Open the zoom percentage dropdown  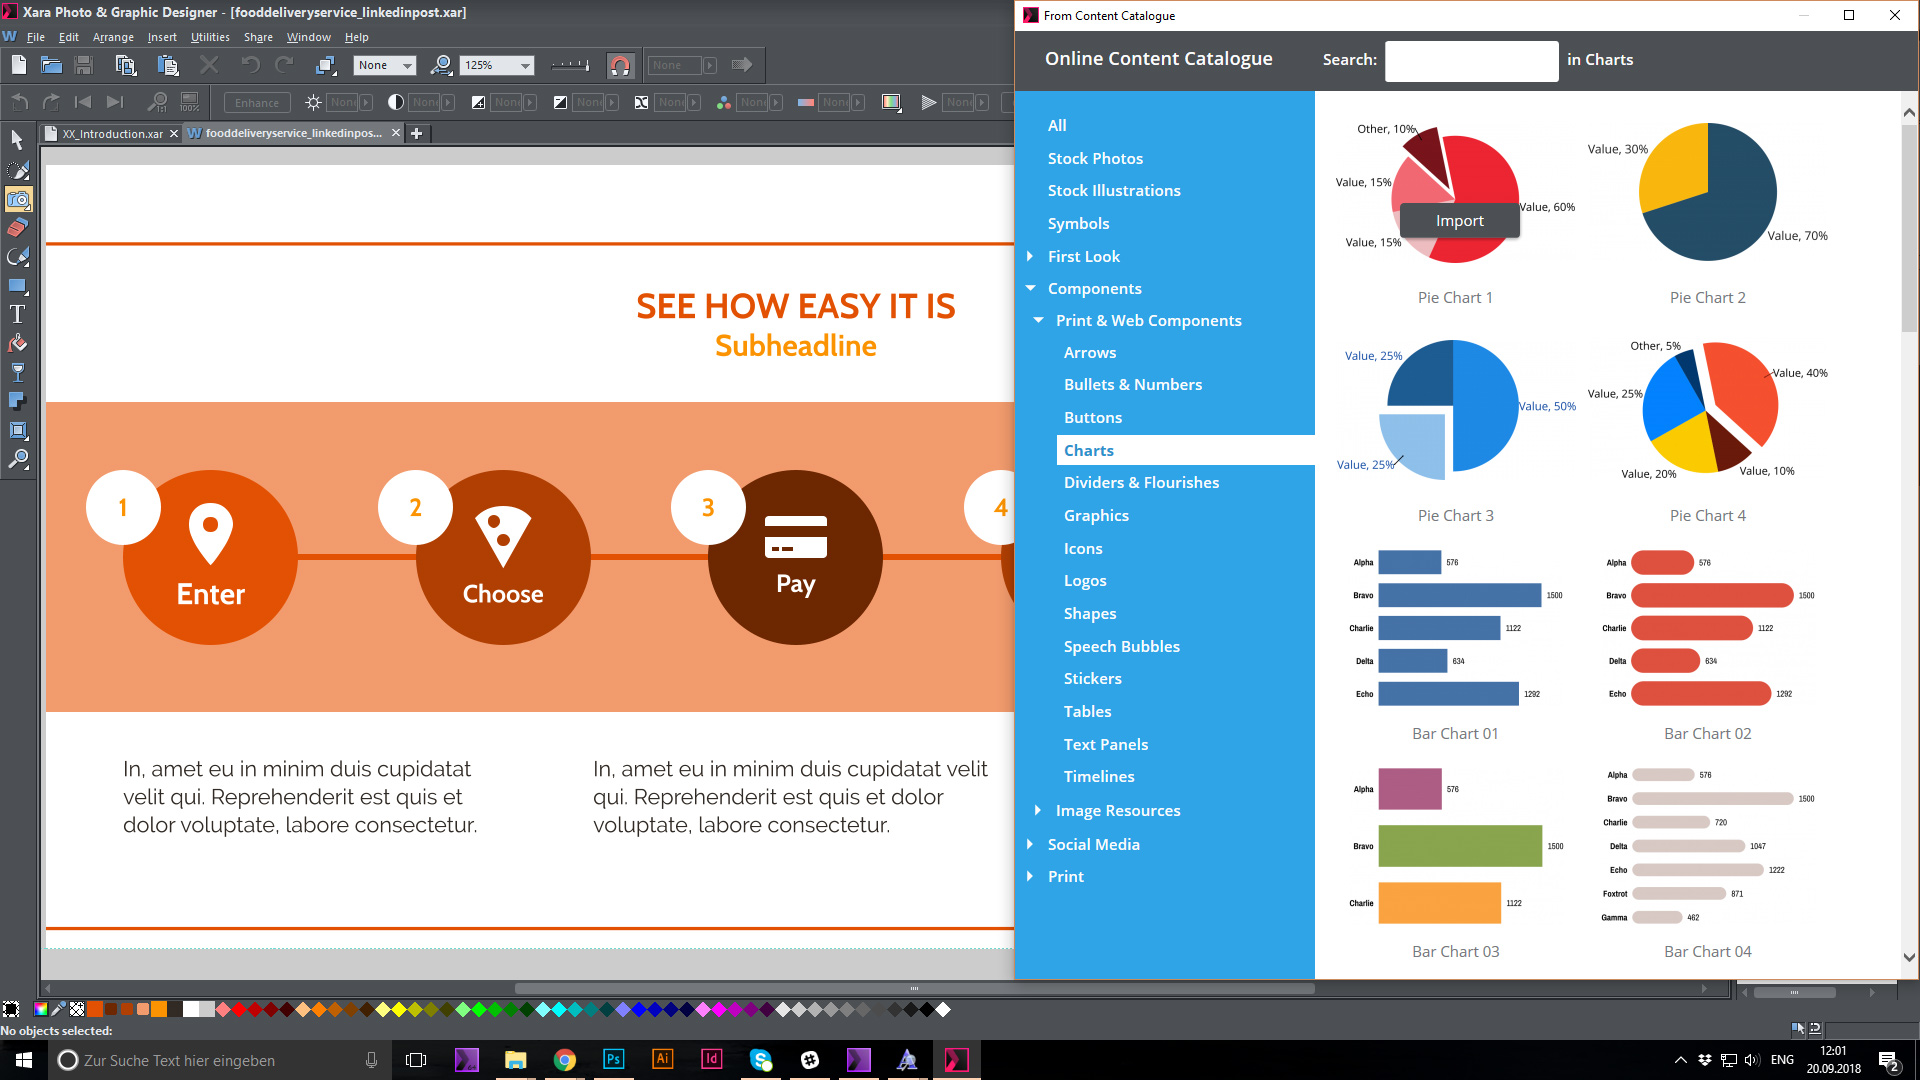click(x=525, y=65)
